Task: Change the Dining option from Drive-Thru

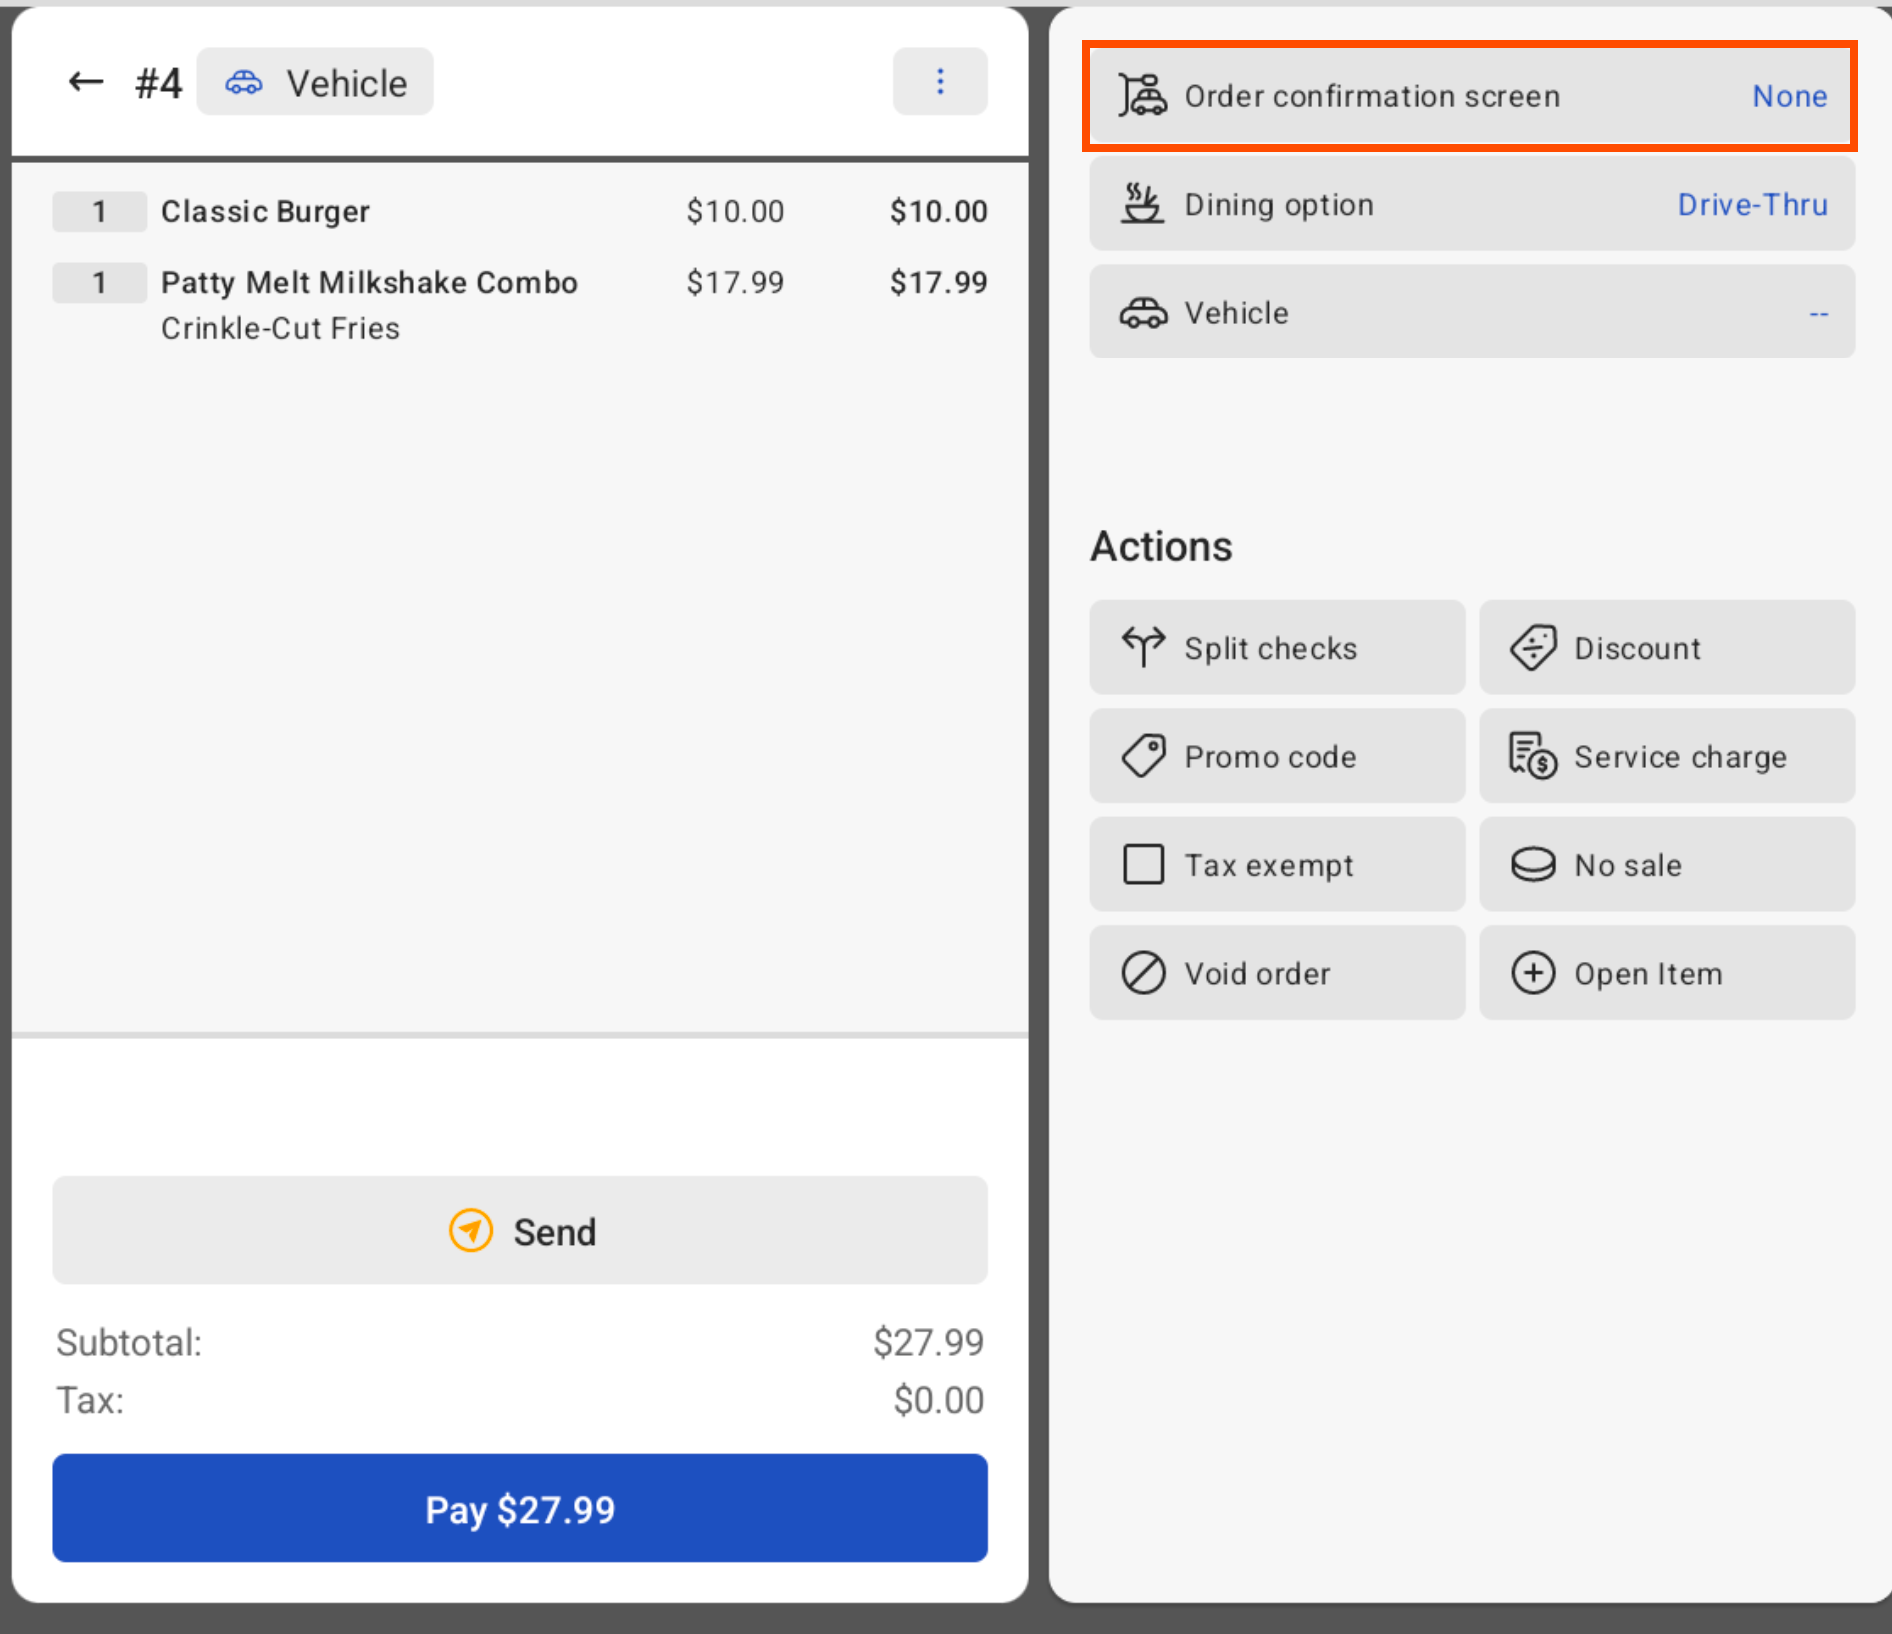Action: click(1472, 204)
